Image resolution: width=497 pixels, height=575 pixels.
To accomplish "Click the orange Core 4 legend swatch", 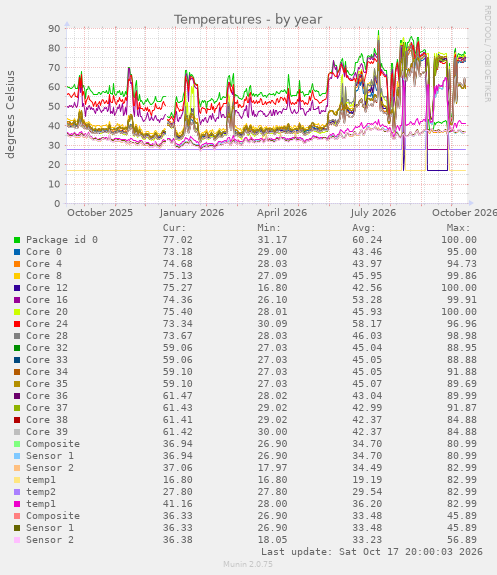I will point(17,264).
